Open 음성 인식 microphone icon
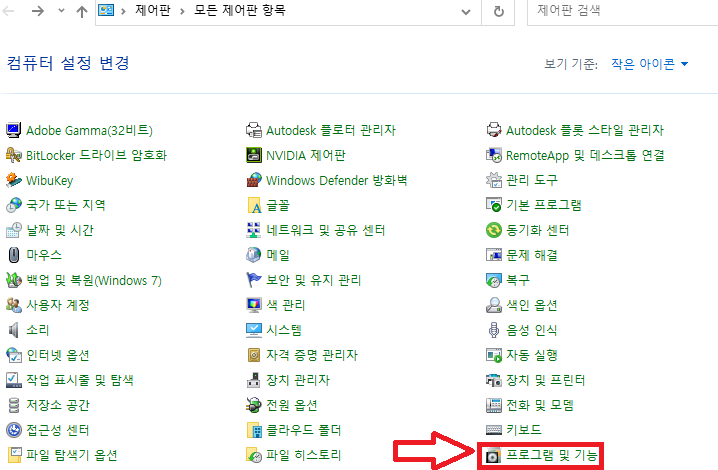 [494, 330]
